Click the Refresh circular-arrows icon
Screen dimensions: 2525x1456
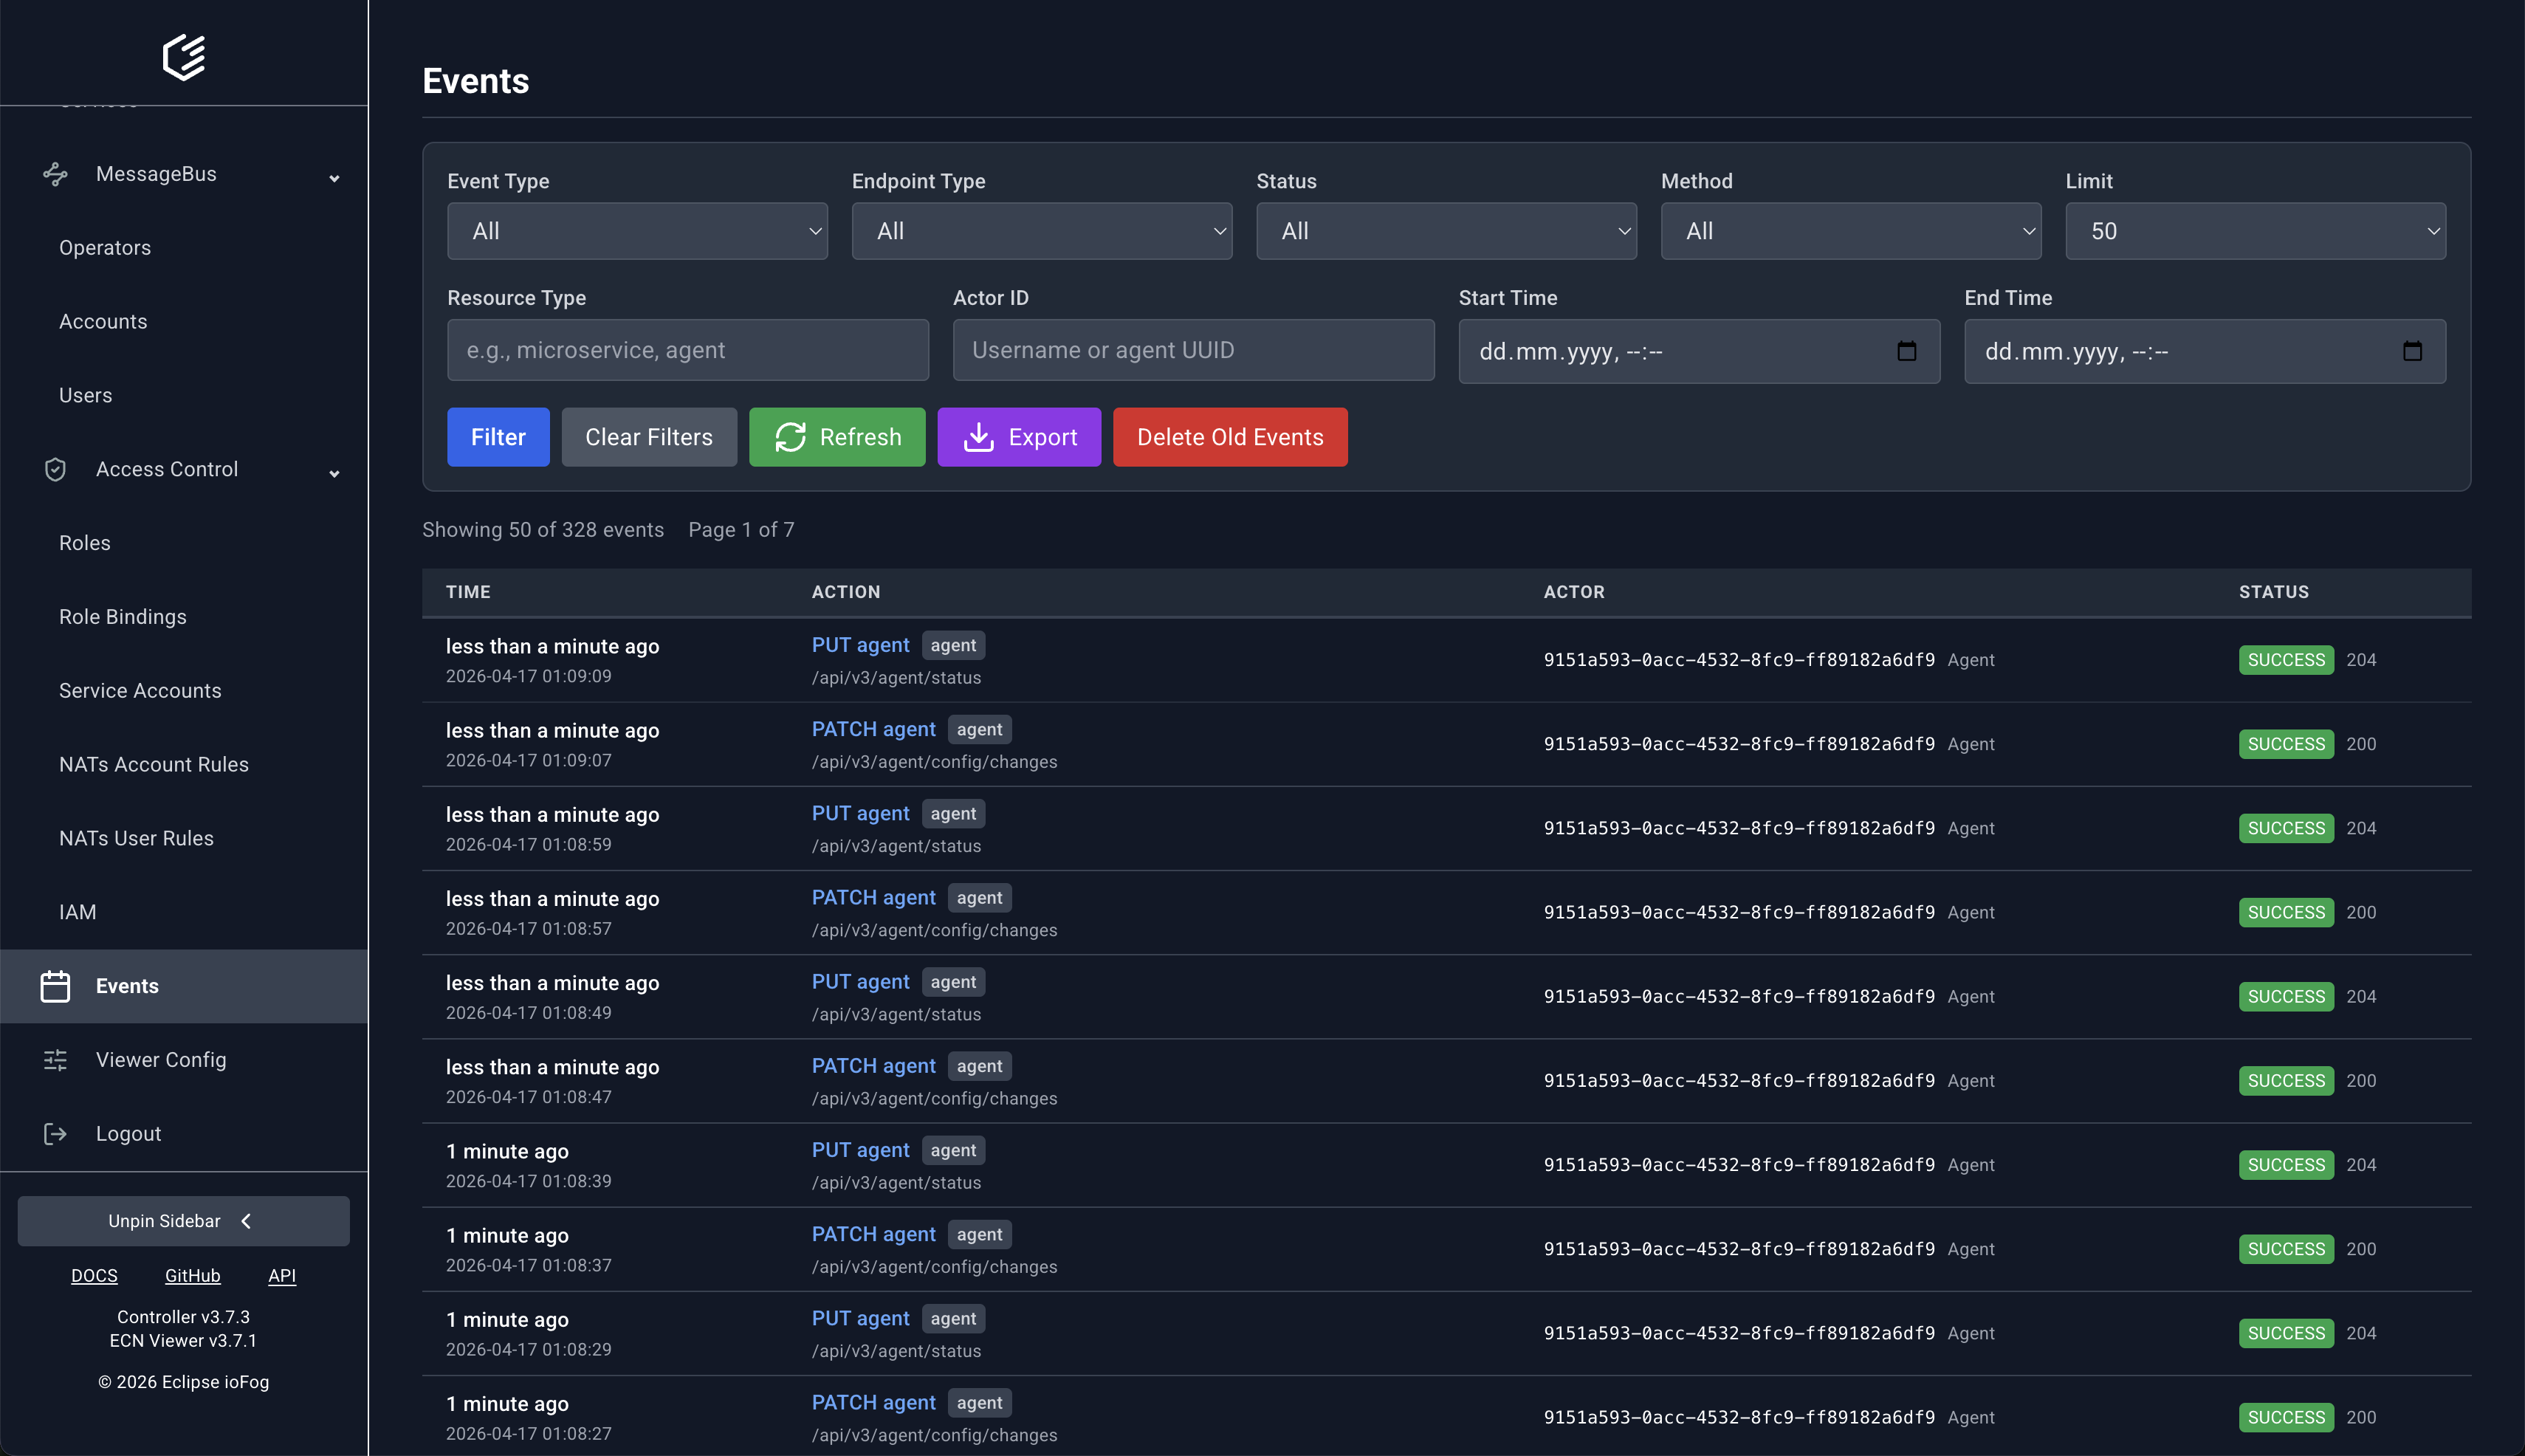(x=791, y=437)
